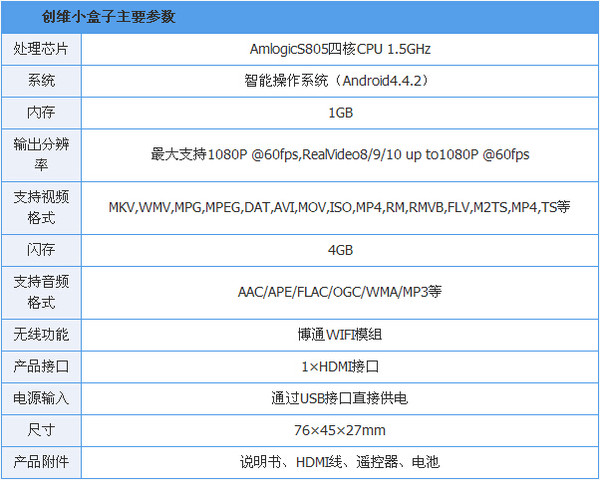
Task: Click the 智能操作系统（Android4.4.2）cell
Action: click(340, 81)
